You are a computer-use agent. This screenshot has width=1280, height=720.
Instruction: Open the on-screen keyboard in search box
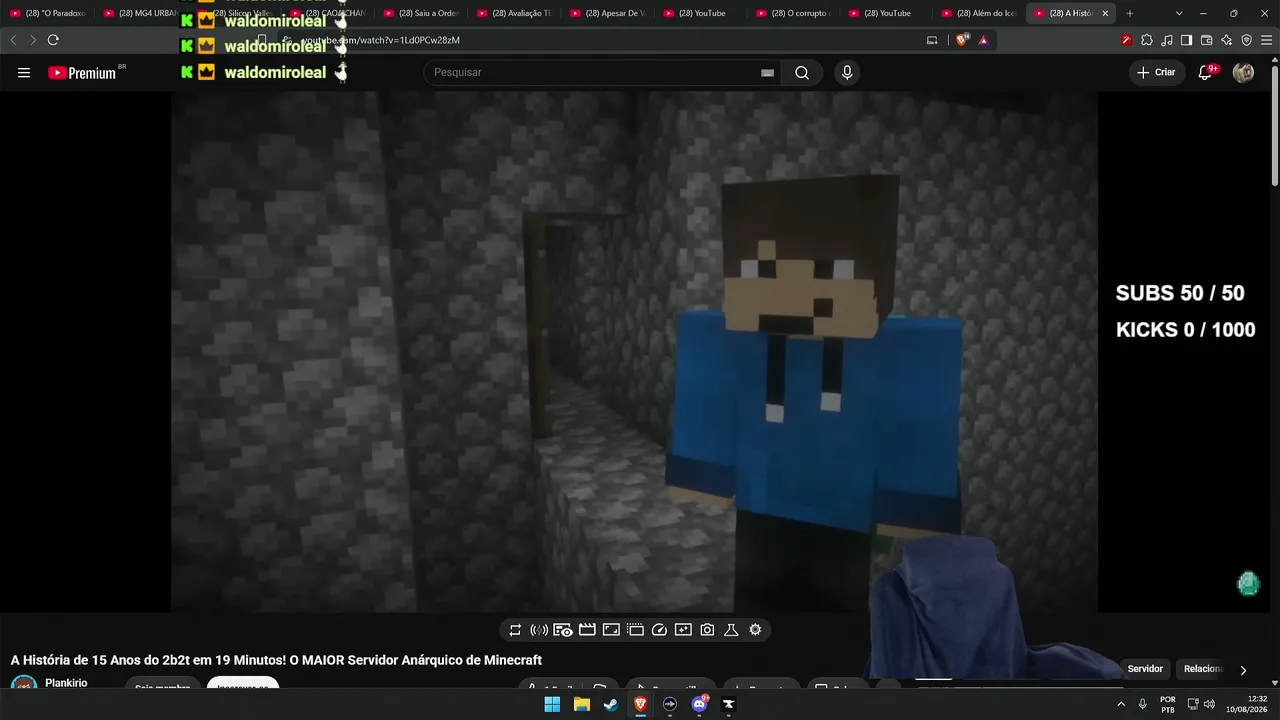[x=767, y=73]
